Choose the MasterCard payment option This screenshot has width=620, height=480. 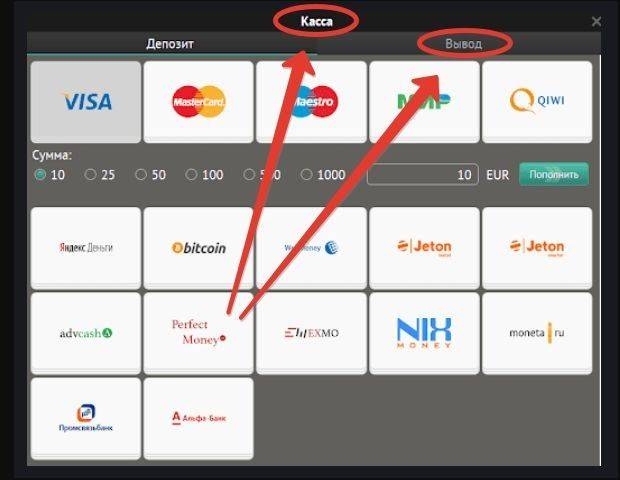198,102
